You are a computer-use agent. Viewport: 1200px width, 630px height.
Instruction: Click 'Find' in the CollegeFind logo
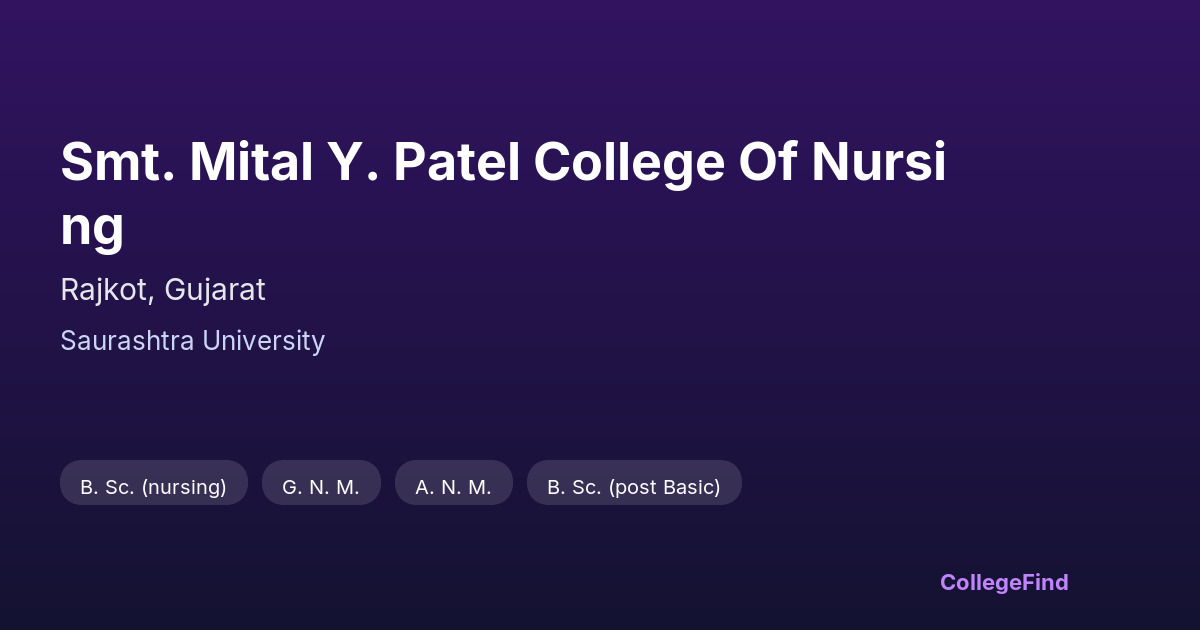(1045, 582)
